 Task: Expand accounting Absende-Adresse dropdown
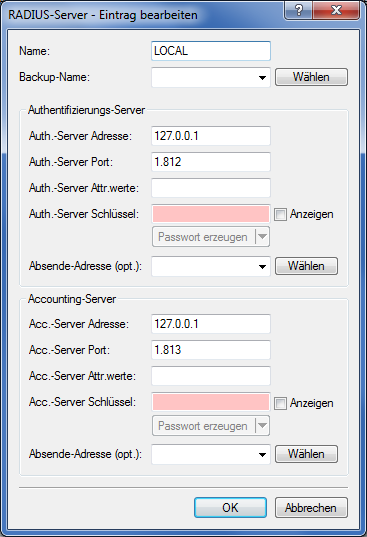262,455
